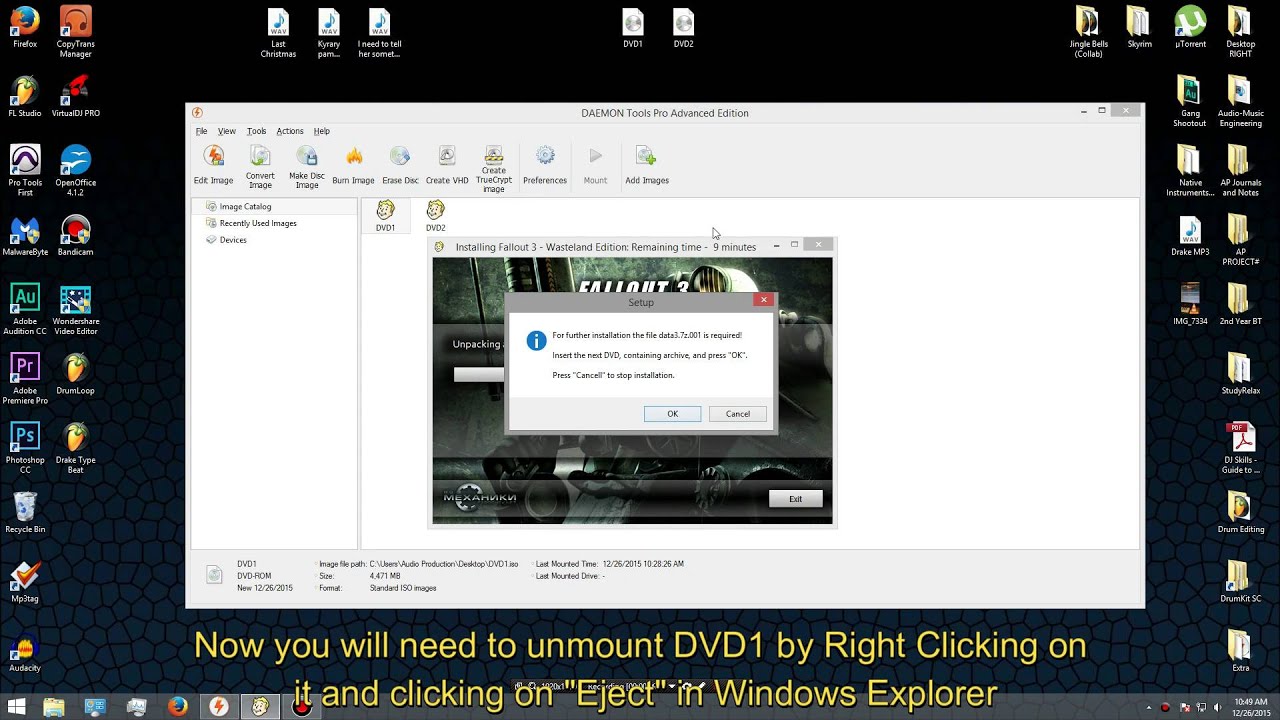Open the Audacity desktop icon
Screen dimensions: 1280x720
[25, 651]
